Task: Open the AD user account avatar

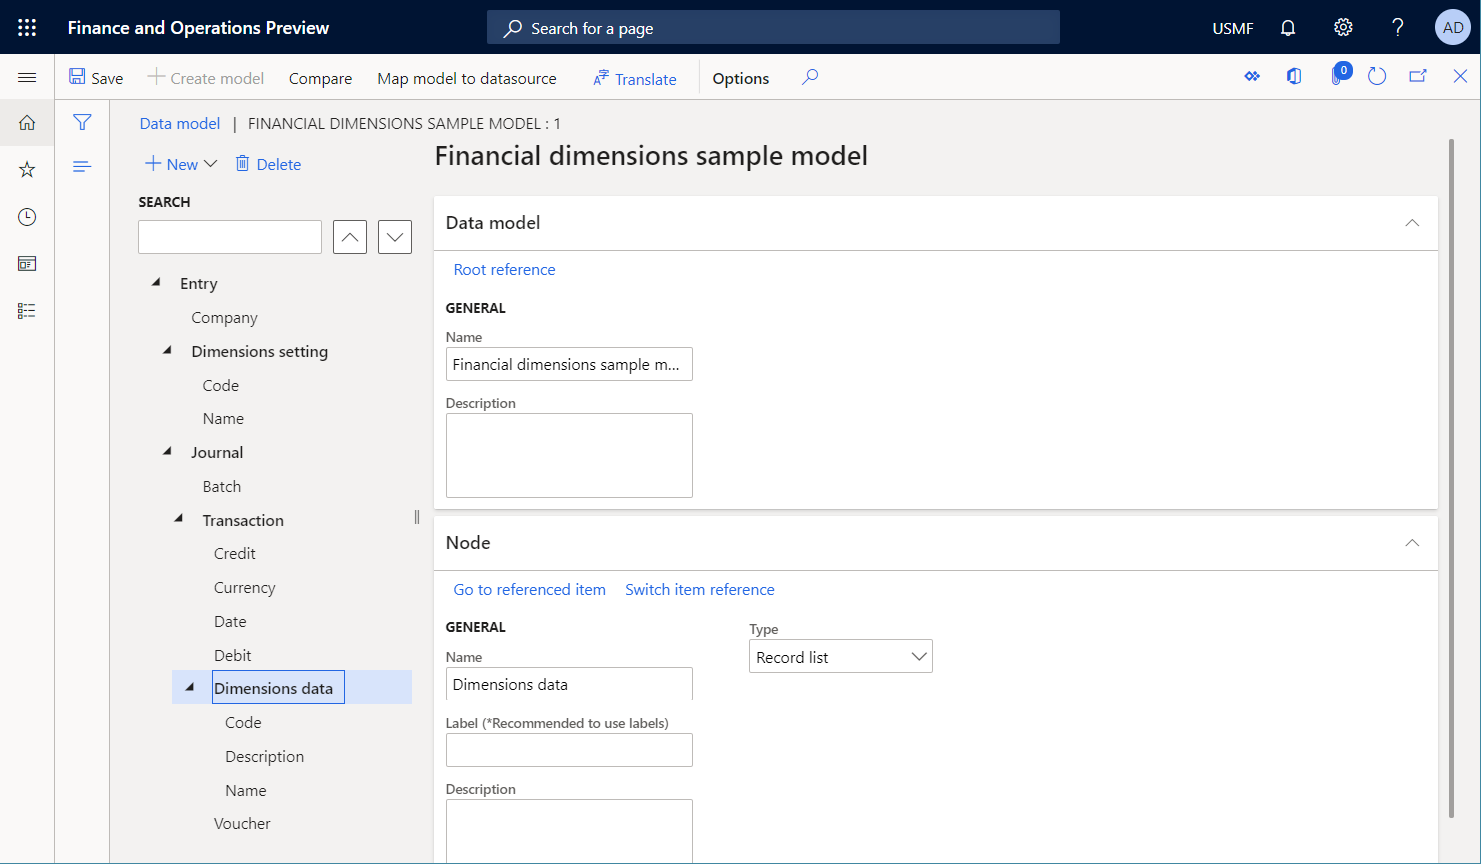Action: [1453, 28]
